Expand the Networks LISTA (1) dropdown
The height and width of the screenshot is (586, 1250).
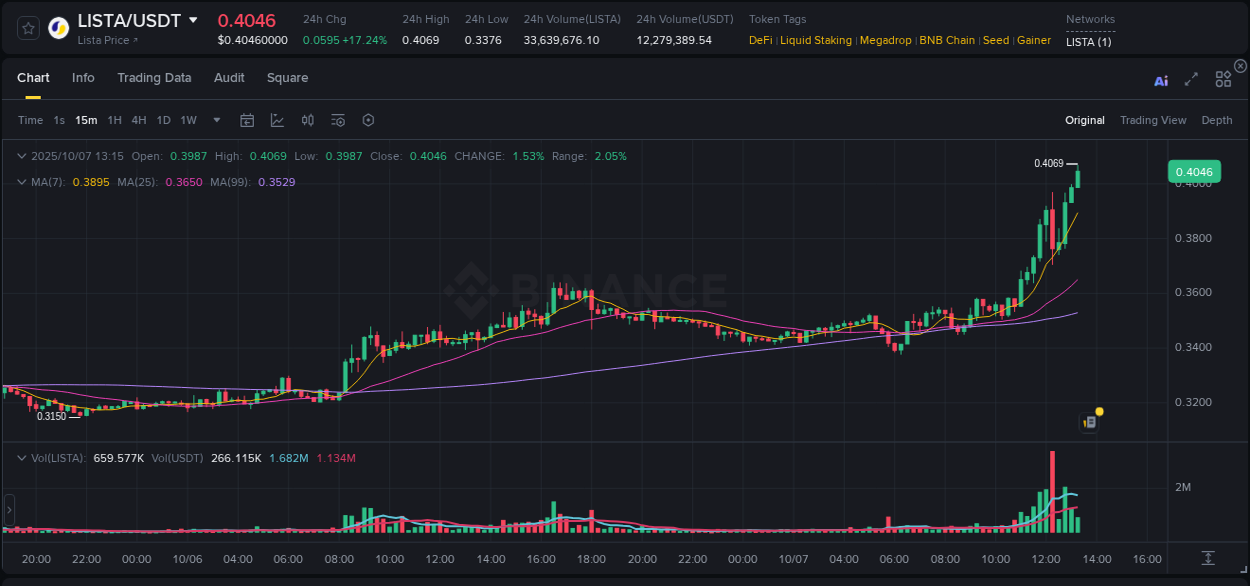pyautogui.click(x=1088, y=42)
